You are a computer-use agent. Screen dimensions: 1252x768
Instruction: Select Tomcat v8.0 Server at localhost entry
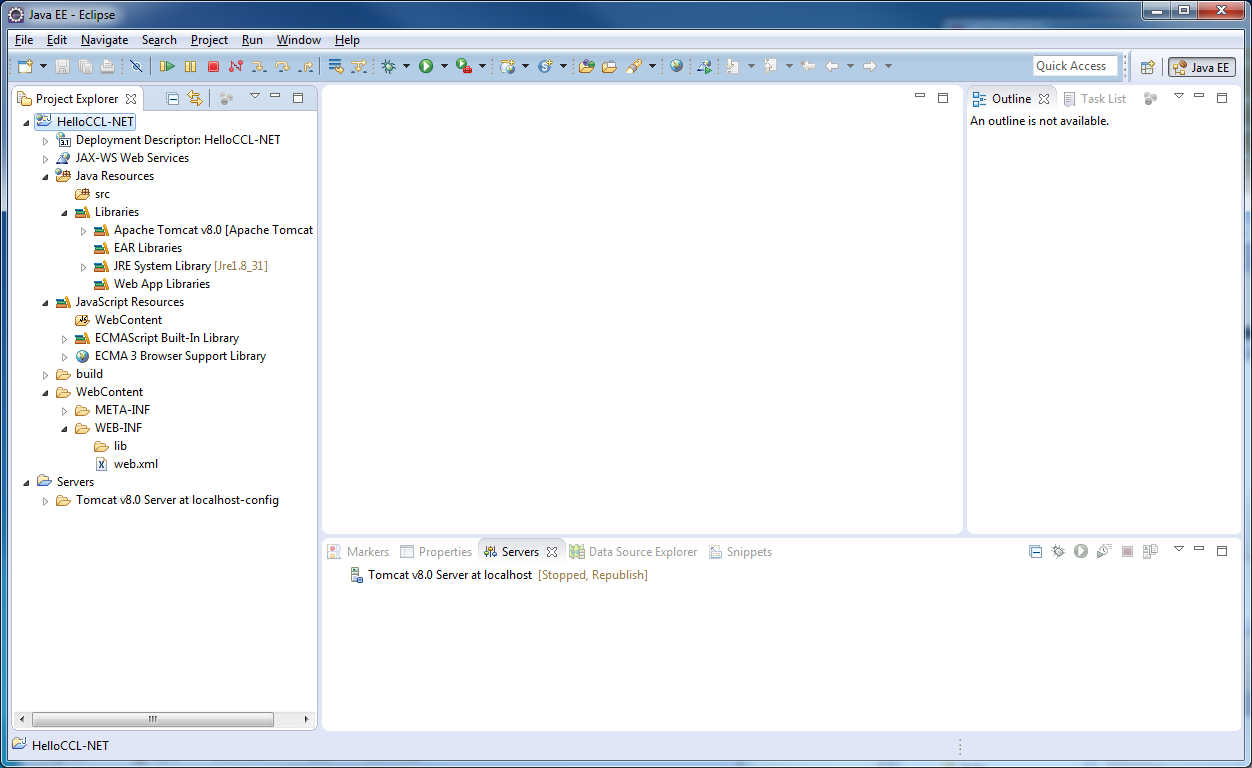[x=449, y=575]
